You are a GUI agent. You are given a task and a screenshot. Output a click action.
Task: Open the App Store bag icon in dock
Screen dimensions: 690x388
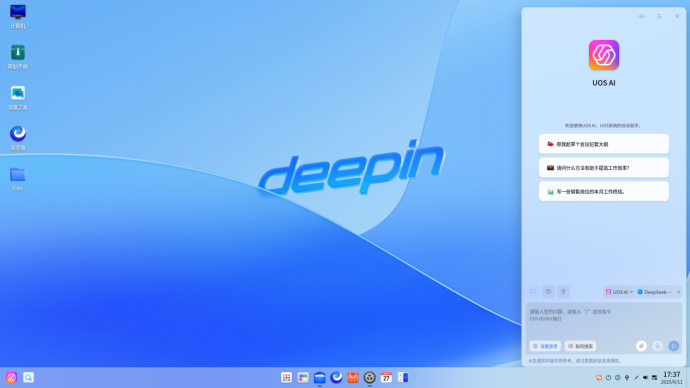[x=353, y=377]
